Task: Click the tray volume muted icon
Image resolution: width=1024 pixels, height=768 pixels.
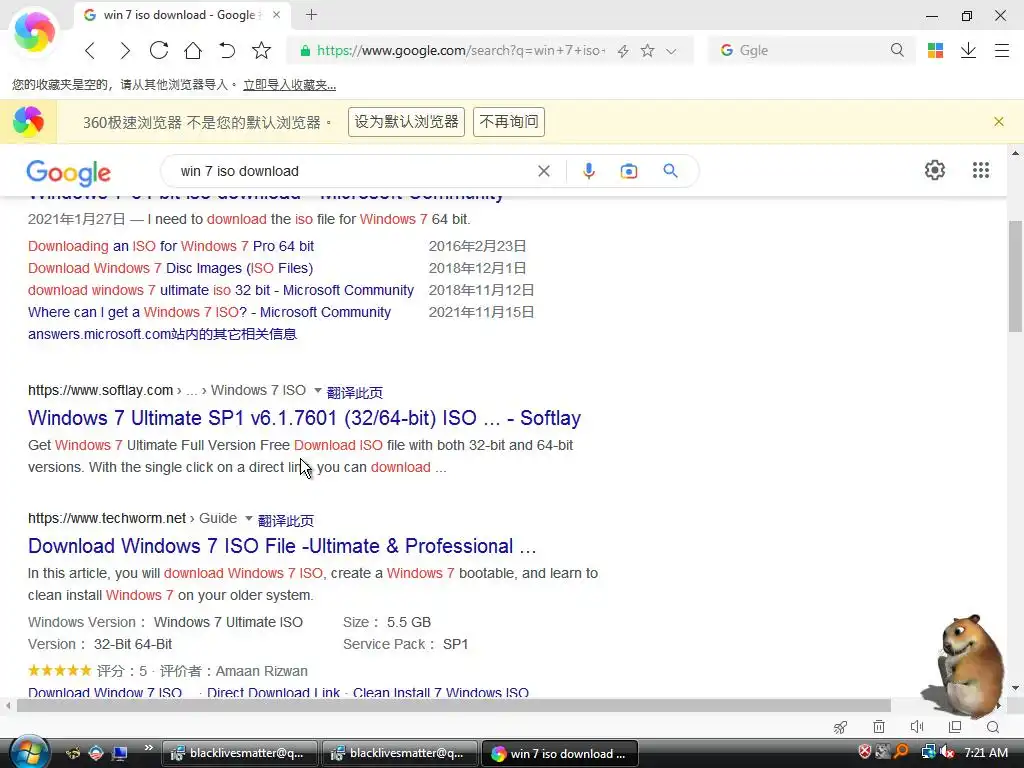Action: (948, 752)
